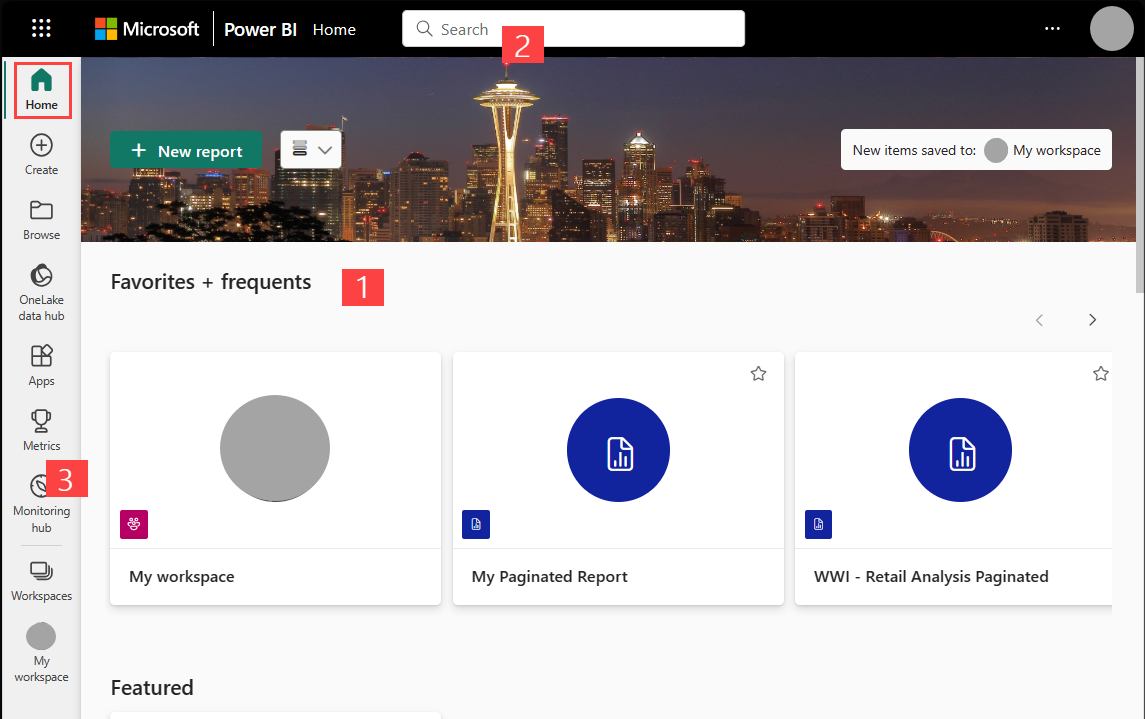Click New items saved to My workspace
This screenshot has height=719, width=1145.
(976, 150)
